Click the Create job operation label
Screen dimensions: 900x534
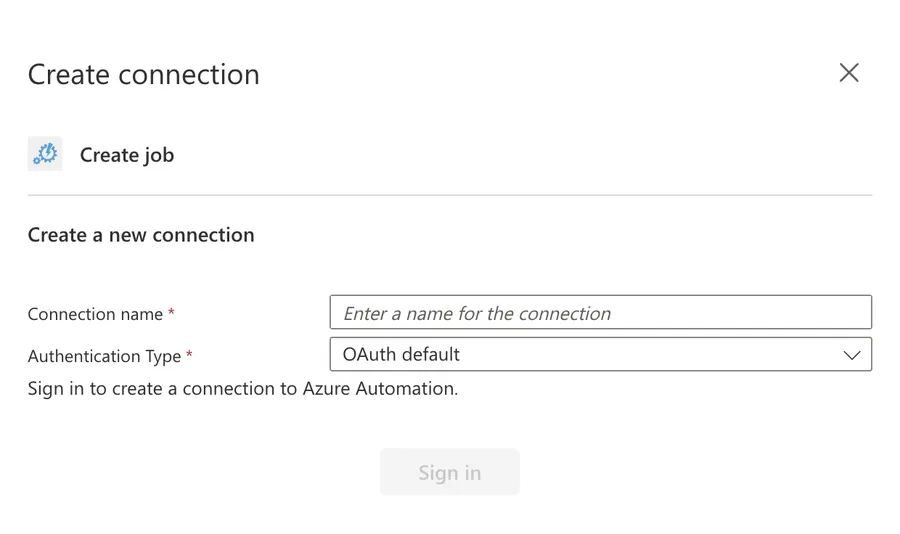click(127, 155)
